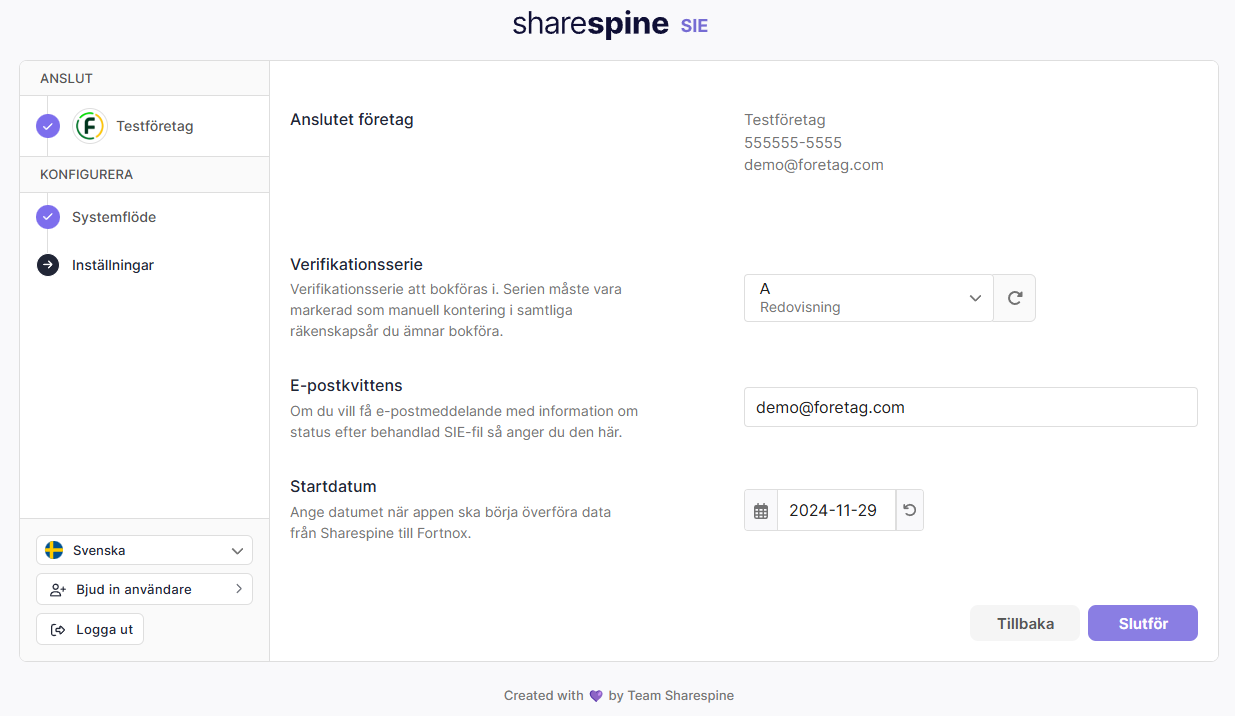Select the Inställningar step
Screen dimensions: 1235x716
(113, 265)
